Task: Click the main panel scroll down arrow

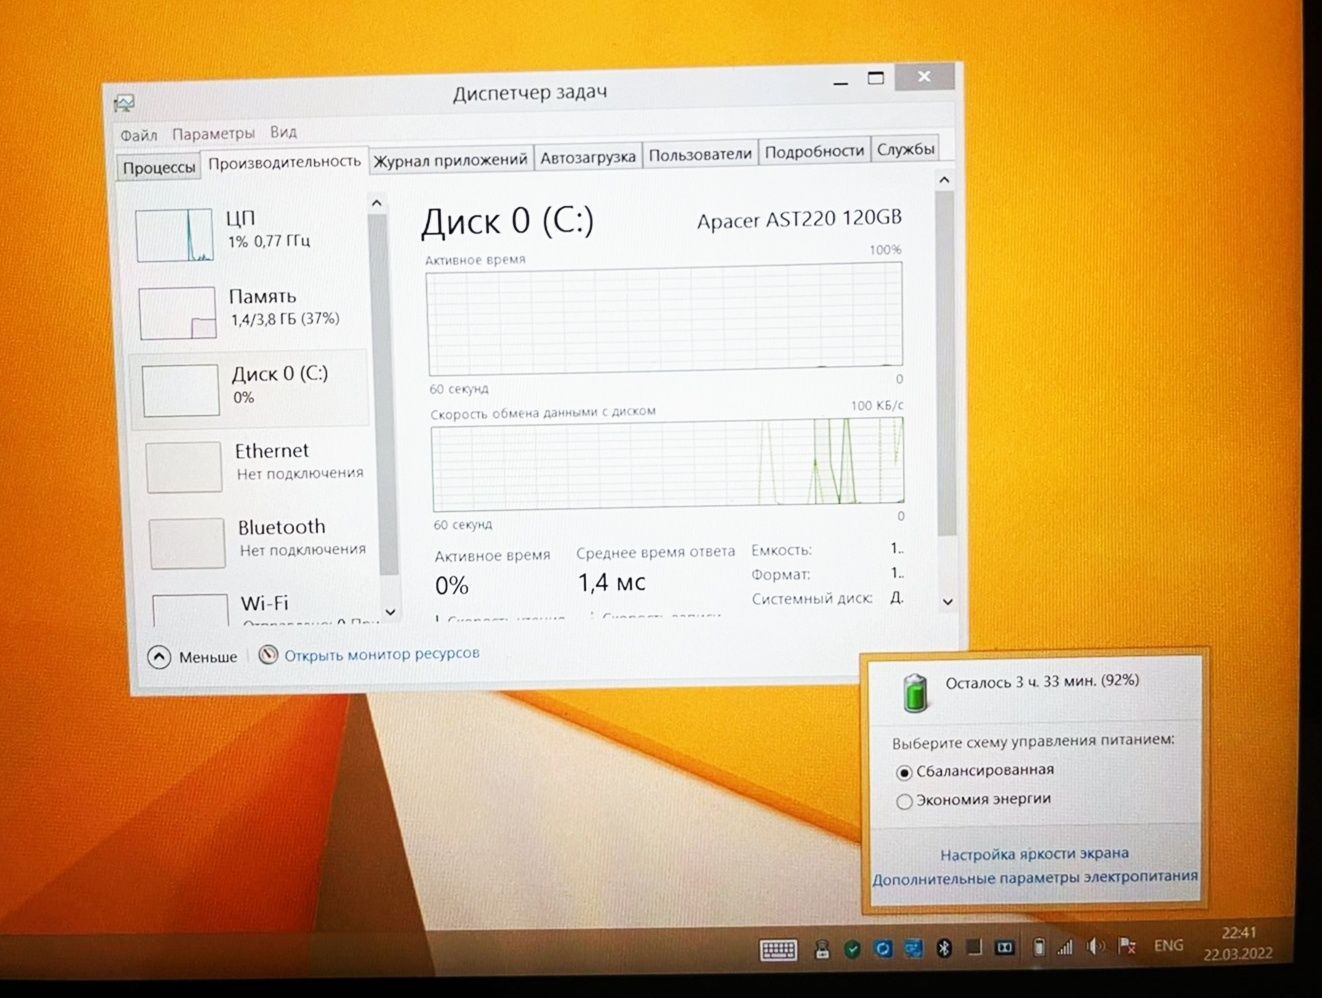Action: click(x=948, y=601)
